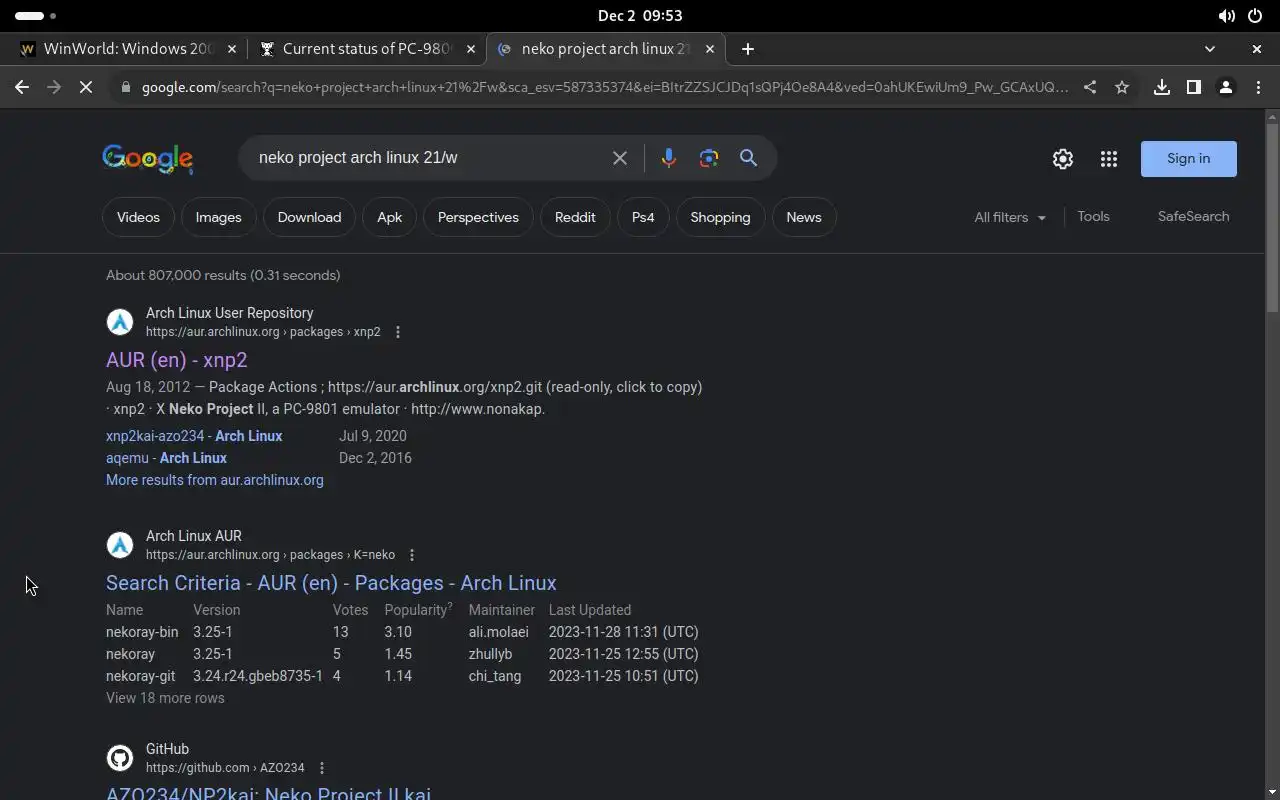Start voice search with microphone

tap(668, 158)
